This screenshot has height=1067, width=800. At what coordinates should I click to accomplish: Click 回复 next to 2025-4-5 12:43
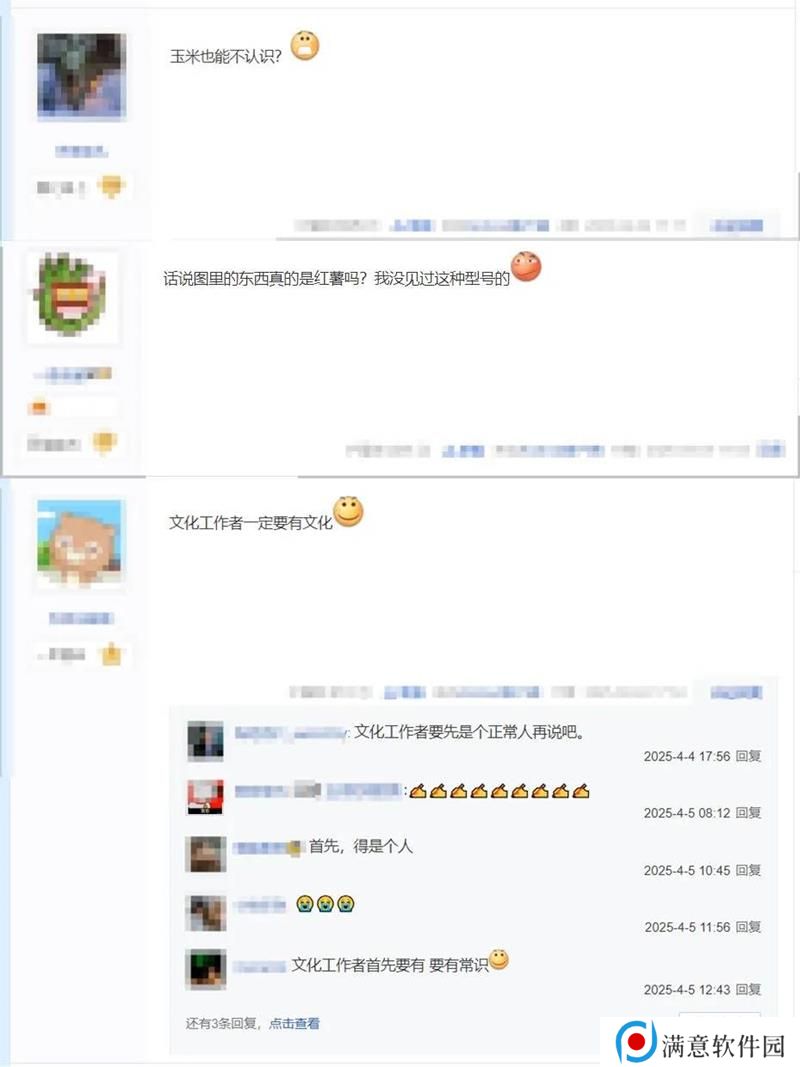pos(748,989)
